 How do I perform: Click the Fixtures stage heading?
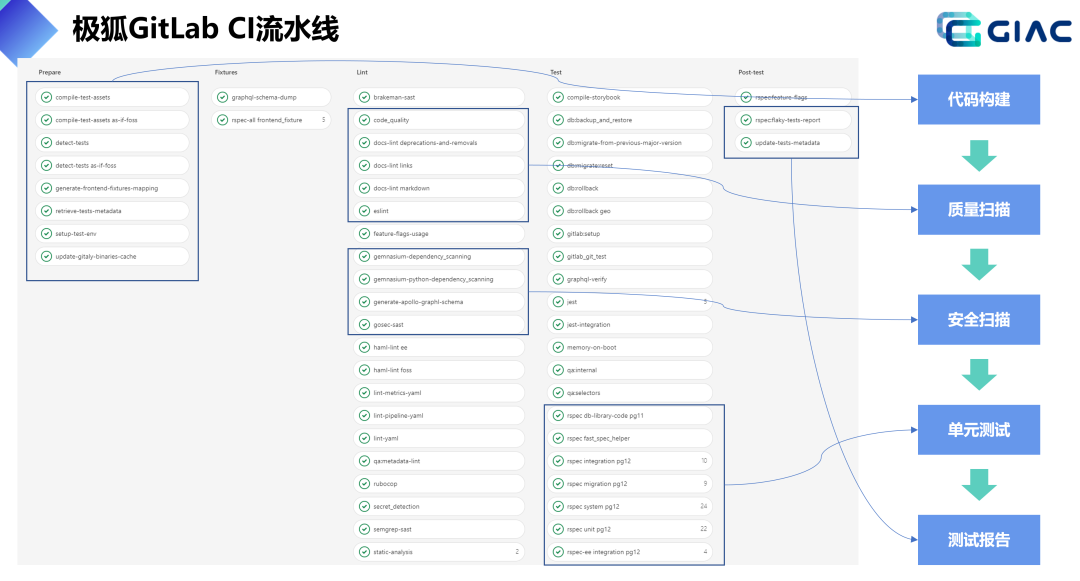(x=226, y=72)
